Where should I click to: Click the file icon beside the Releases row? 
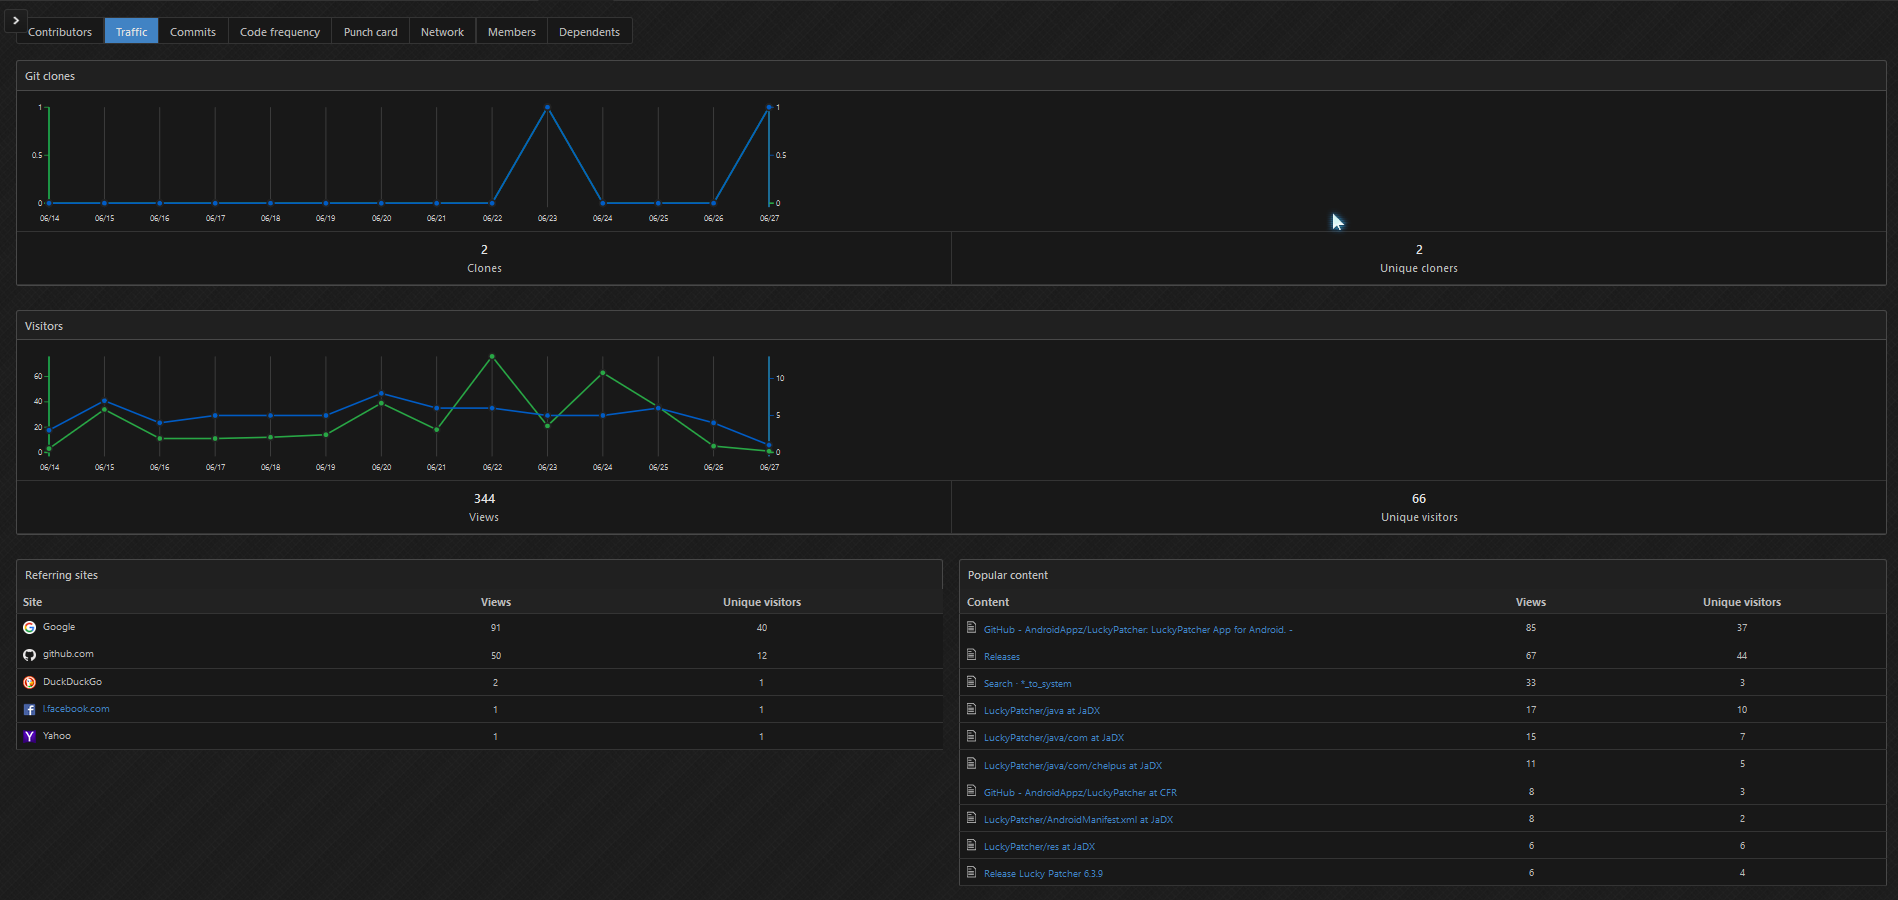pyautogui.click(x=971, y=655)
